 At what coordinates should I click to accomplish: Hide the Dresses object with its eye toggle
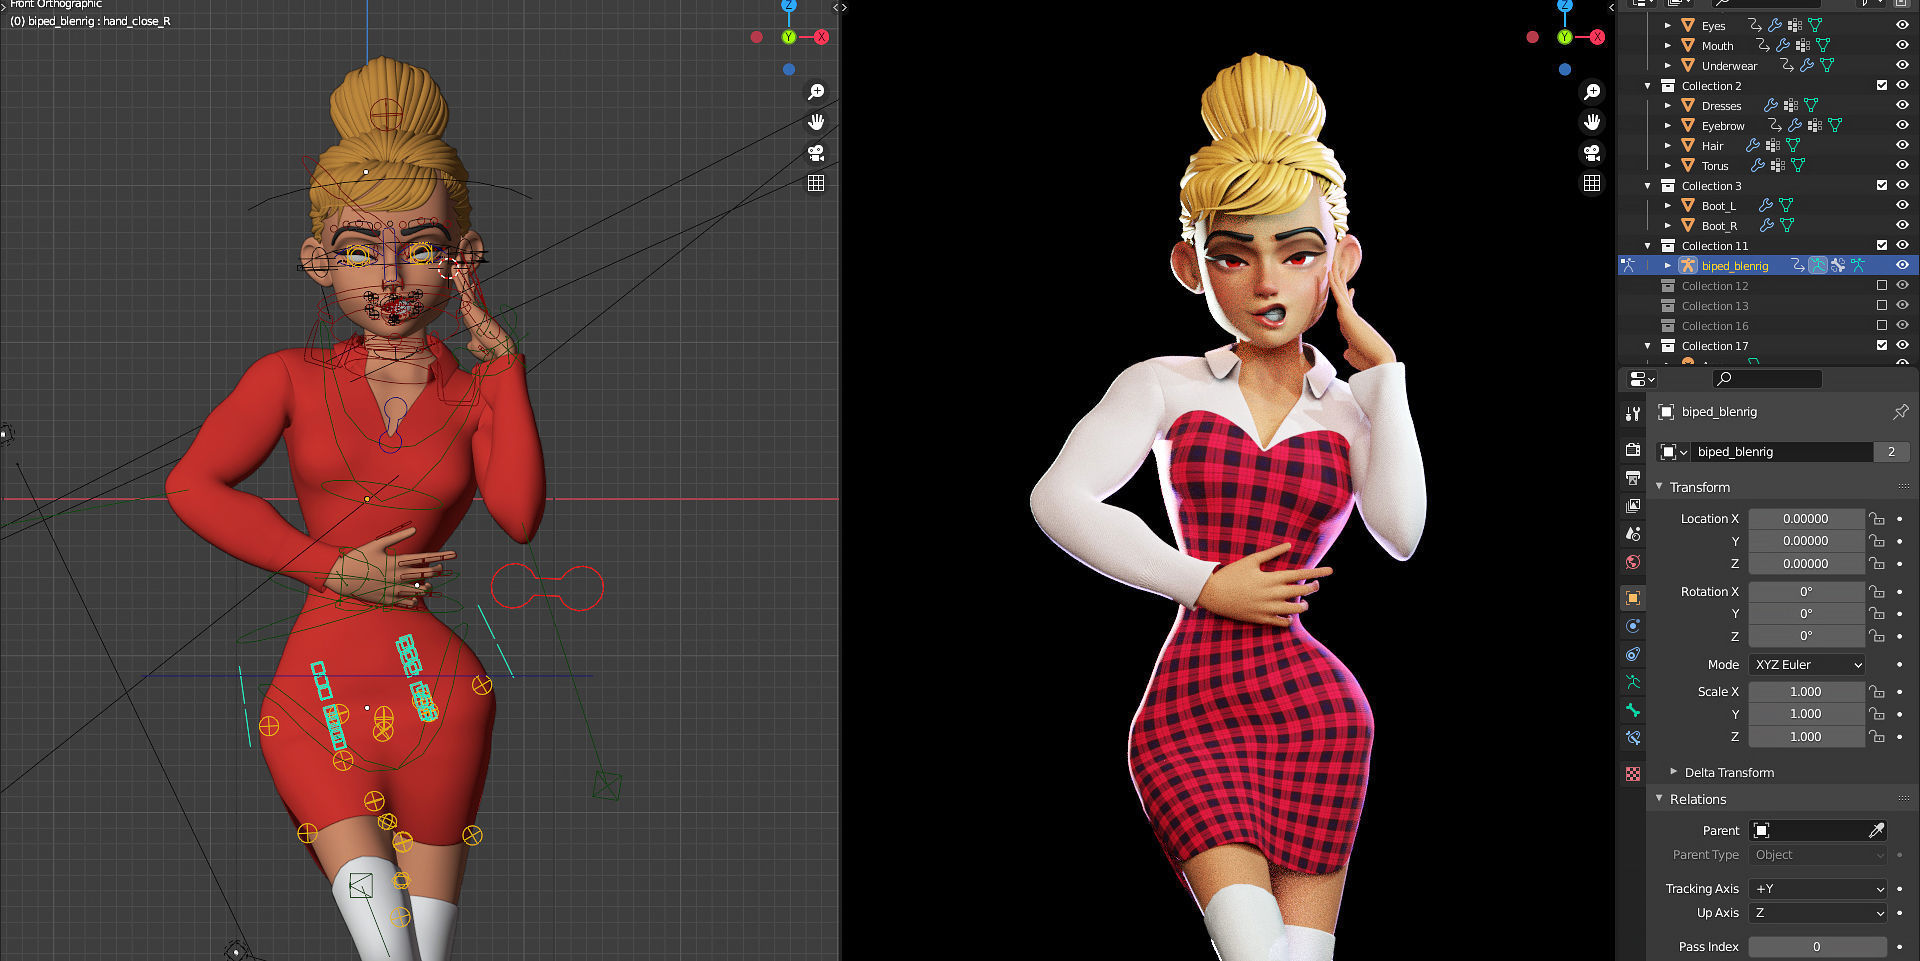[x=1902, y=105]
